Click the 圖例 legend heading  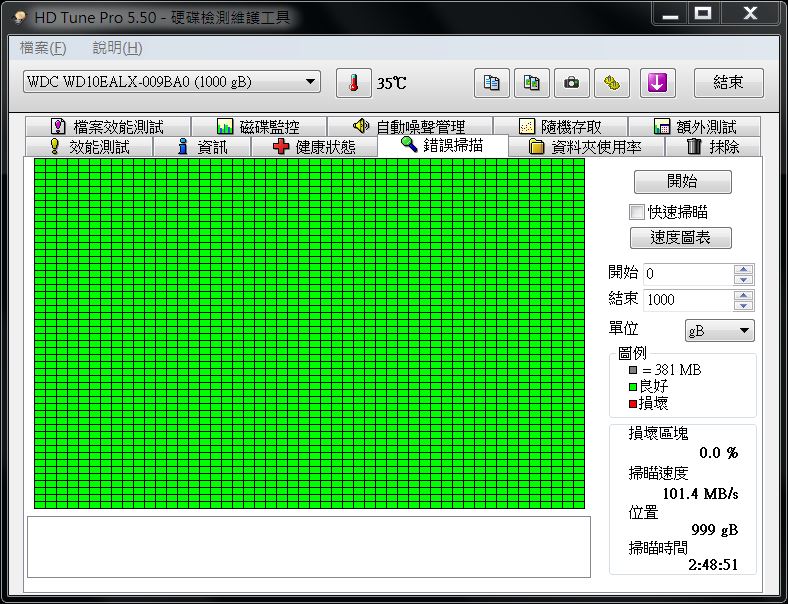[x=632, y=353]
